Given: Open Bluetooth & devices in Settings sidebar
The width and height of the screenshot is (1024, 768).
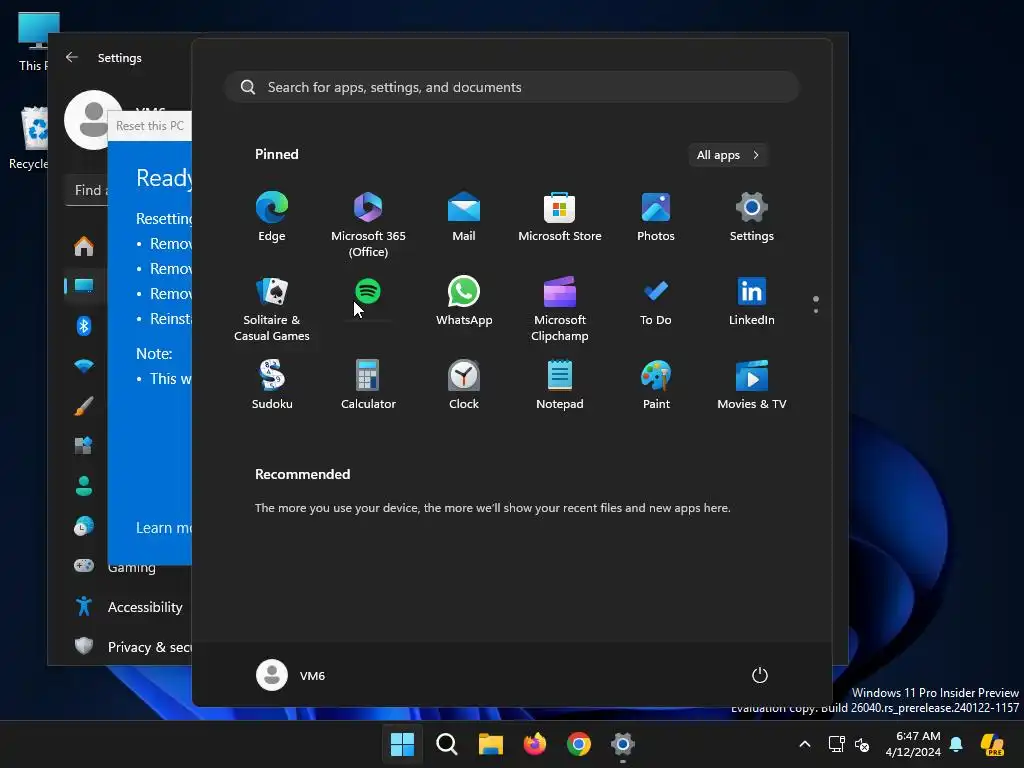Looking at the screenshot, I should [84, 325].
